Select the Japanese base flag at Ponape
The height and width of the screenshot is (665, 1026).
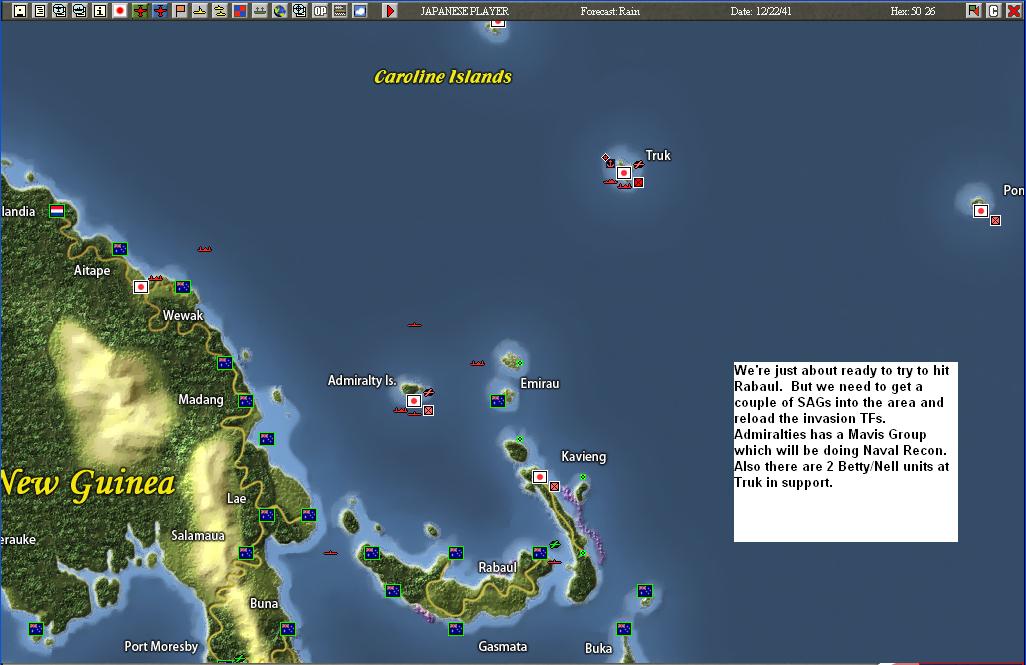980,211
